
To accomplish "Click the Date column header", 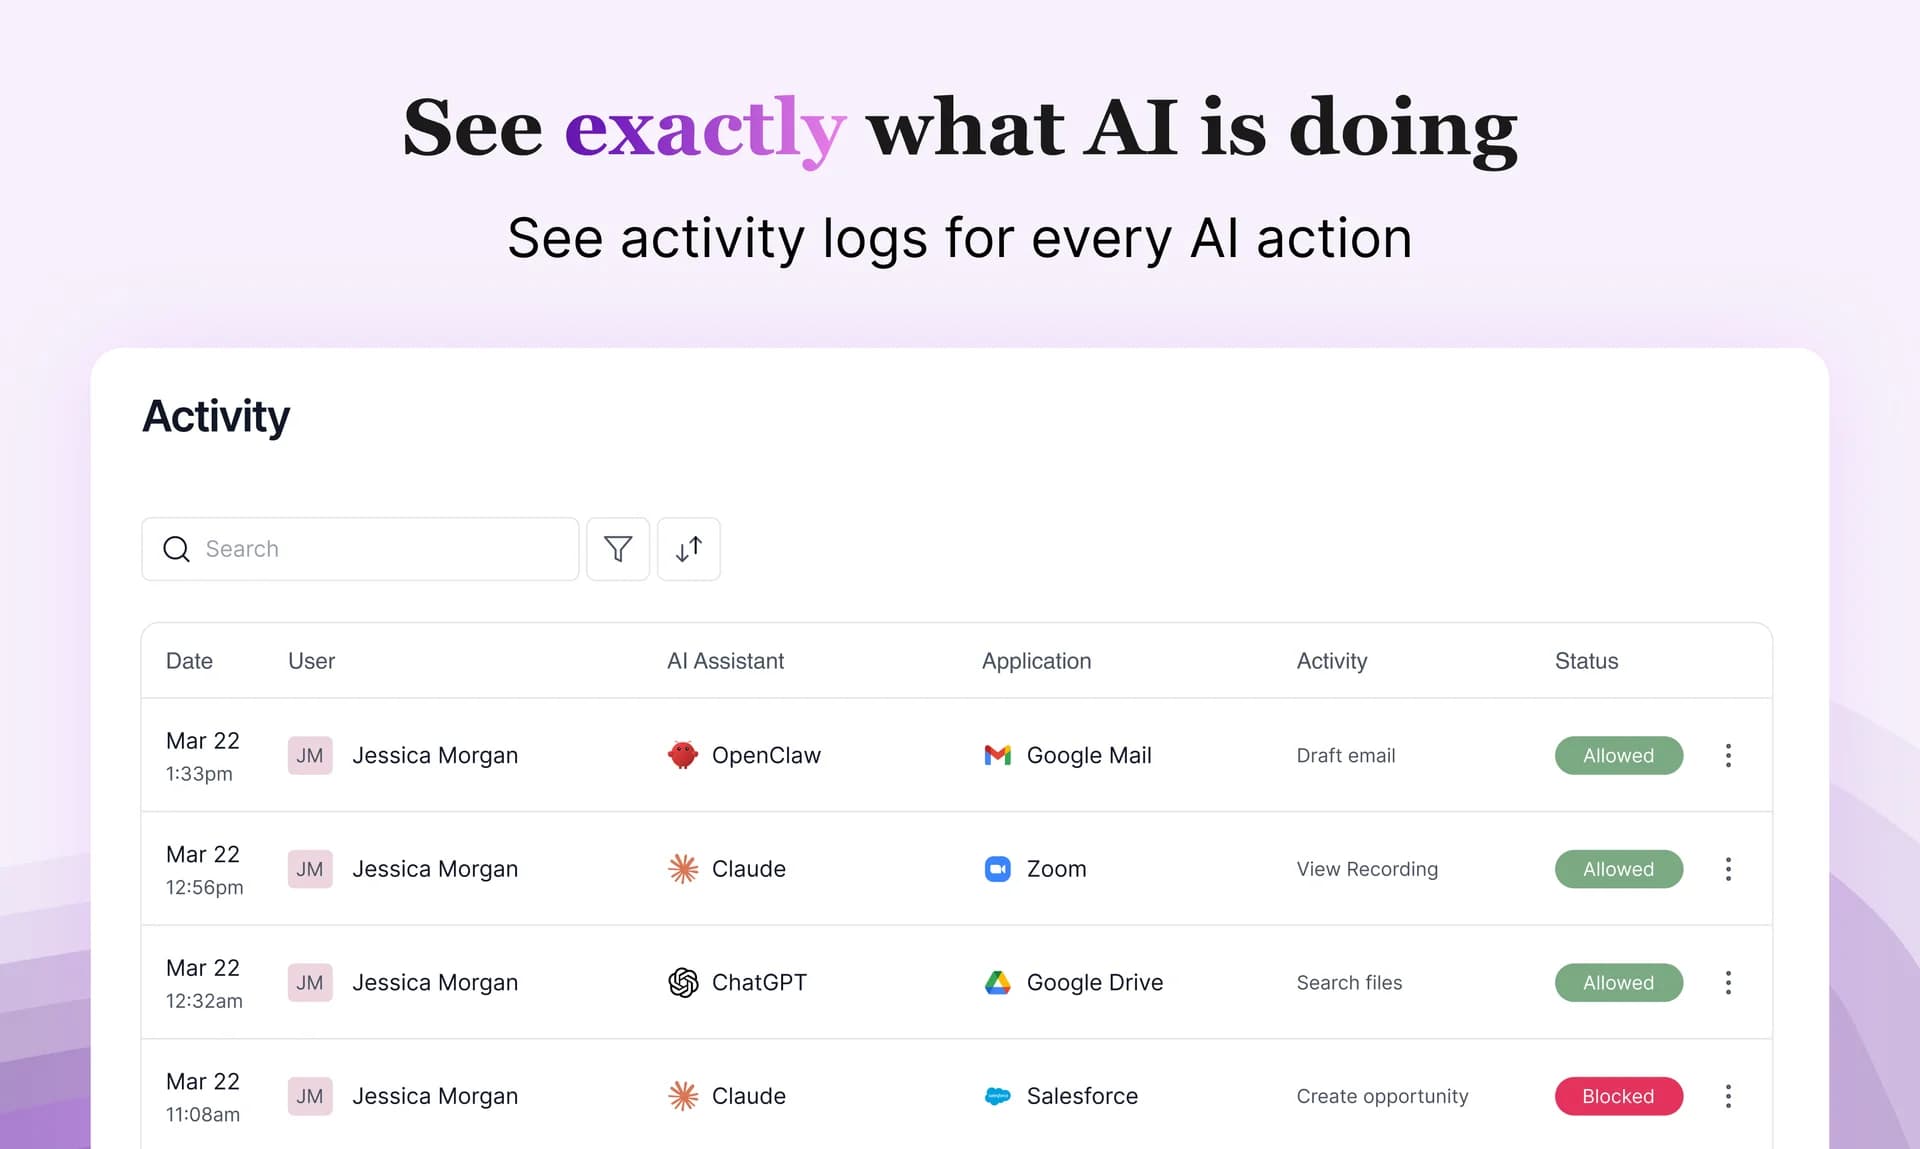I will [189, 661].
